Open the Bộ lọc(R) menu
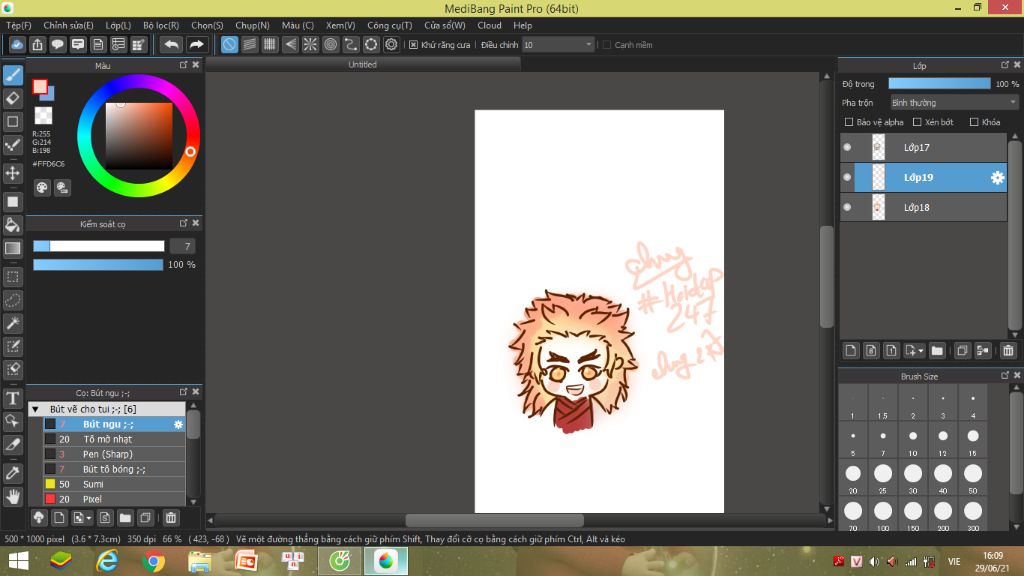1024x576 pixels. point(161,25)
